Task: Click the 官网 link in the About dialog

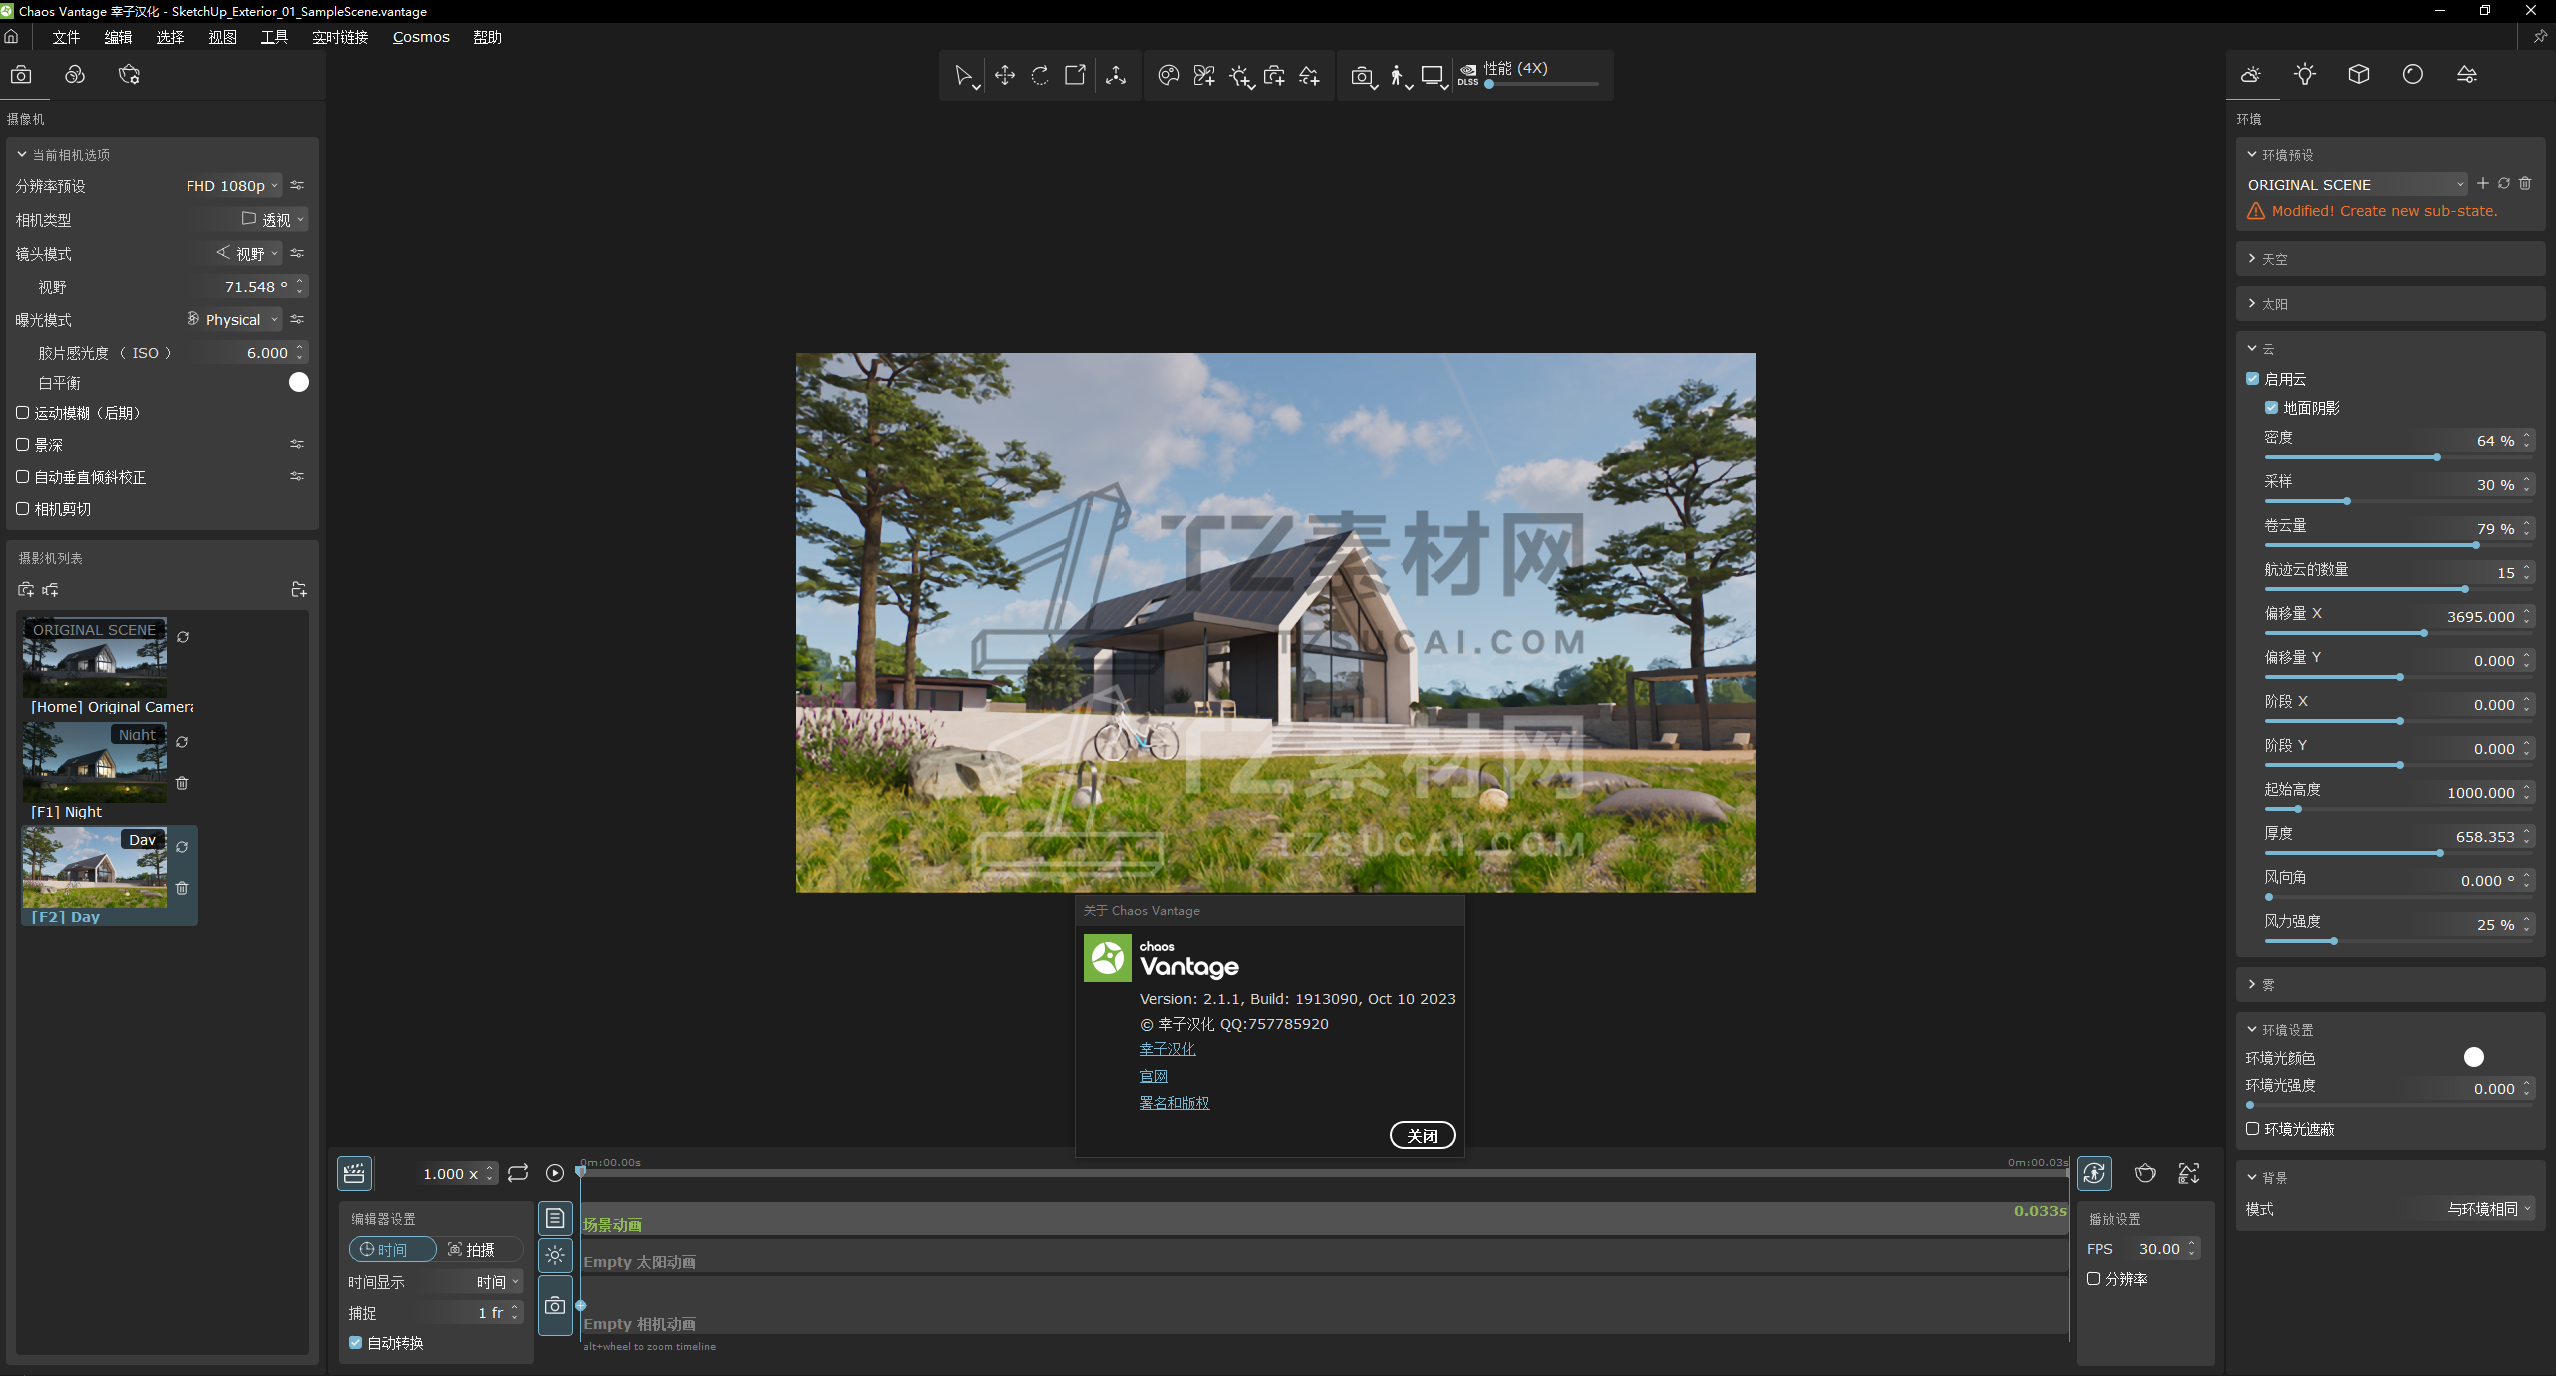Action: click(1153, 1076)
